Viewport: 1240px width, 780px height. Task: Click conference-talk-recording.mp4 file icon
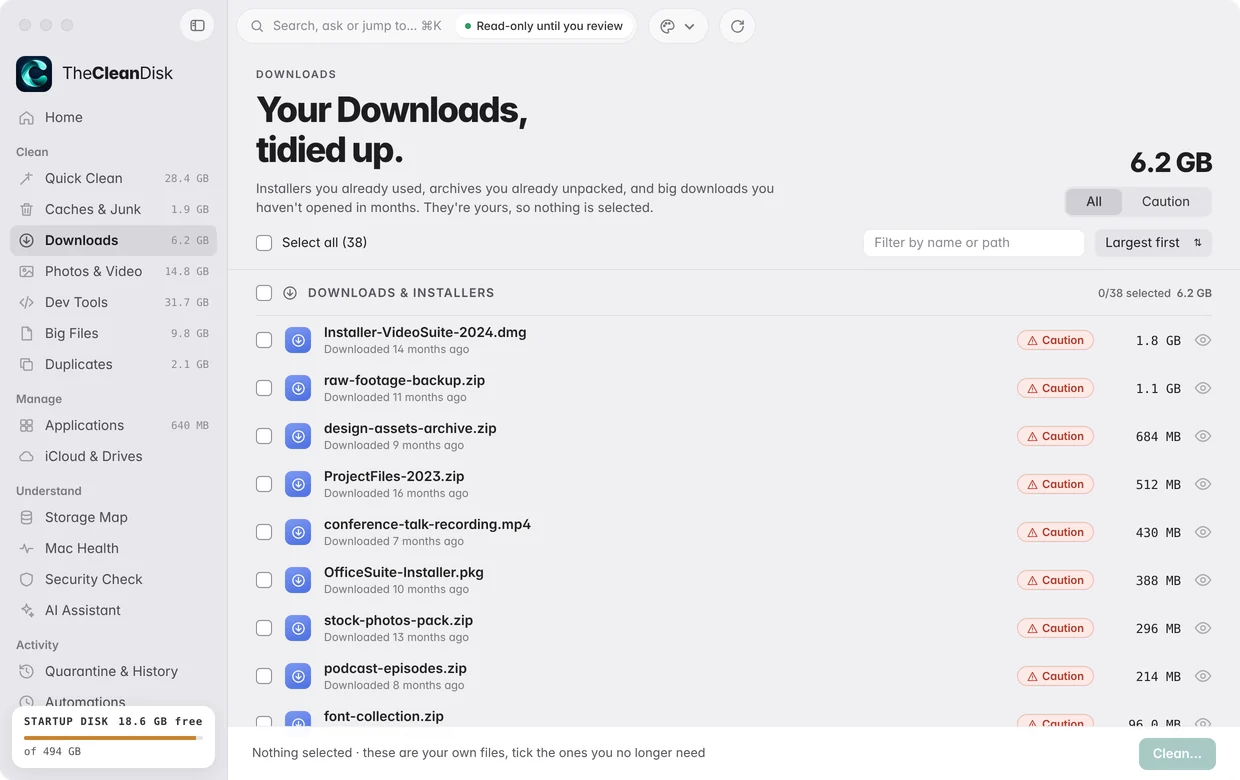click(298, 532)
